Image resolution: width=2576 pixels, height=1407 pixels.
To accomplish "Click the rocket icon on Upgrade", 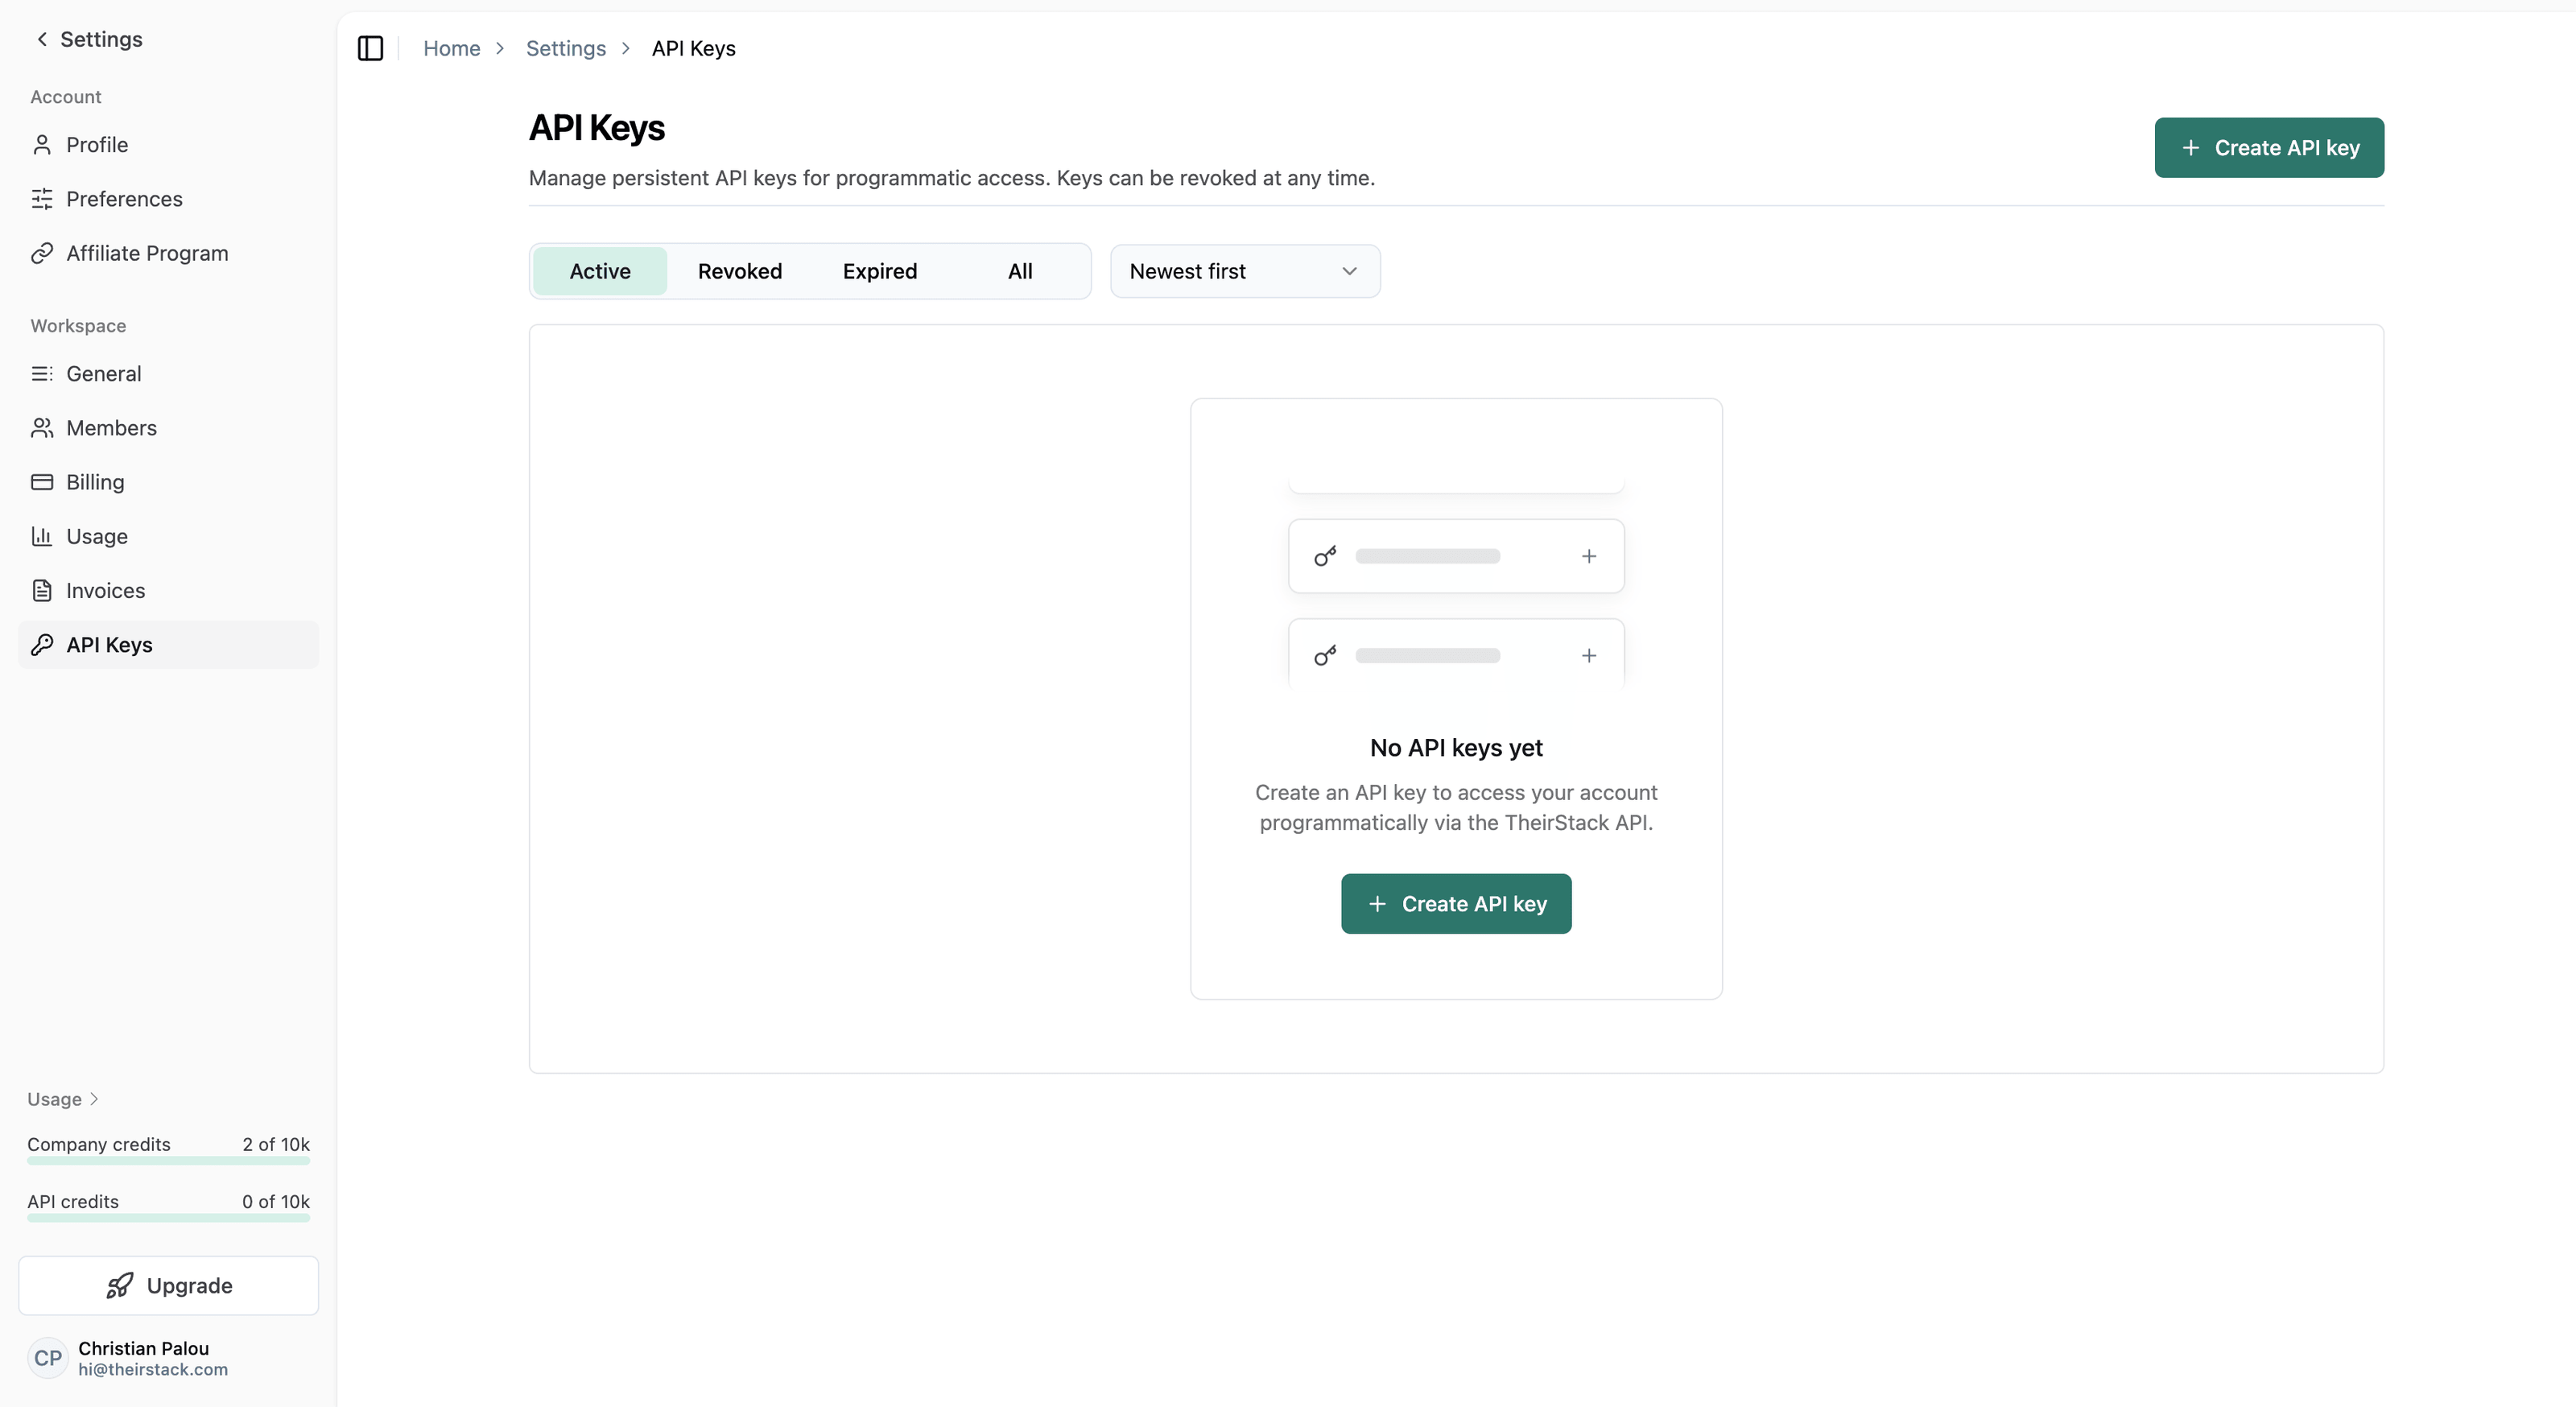I will (x=120, y=1285).
